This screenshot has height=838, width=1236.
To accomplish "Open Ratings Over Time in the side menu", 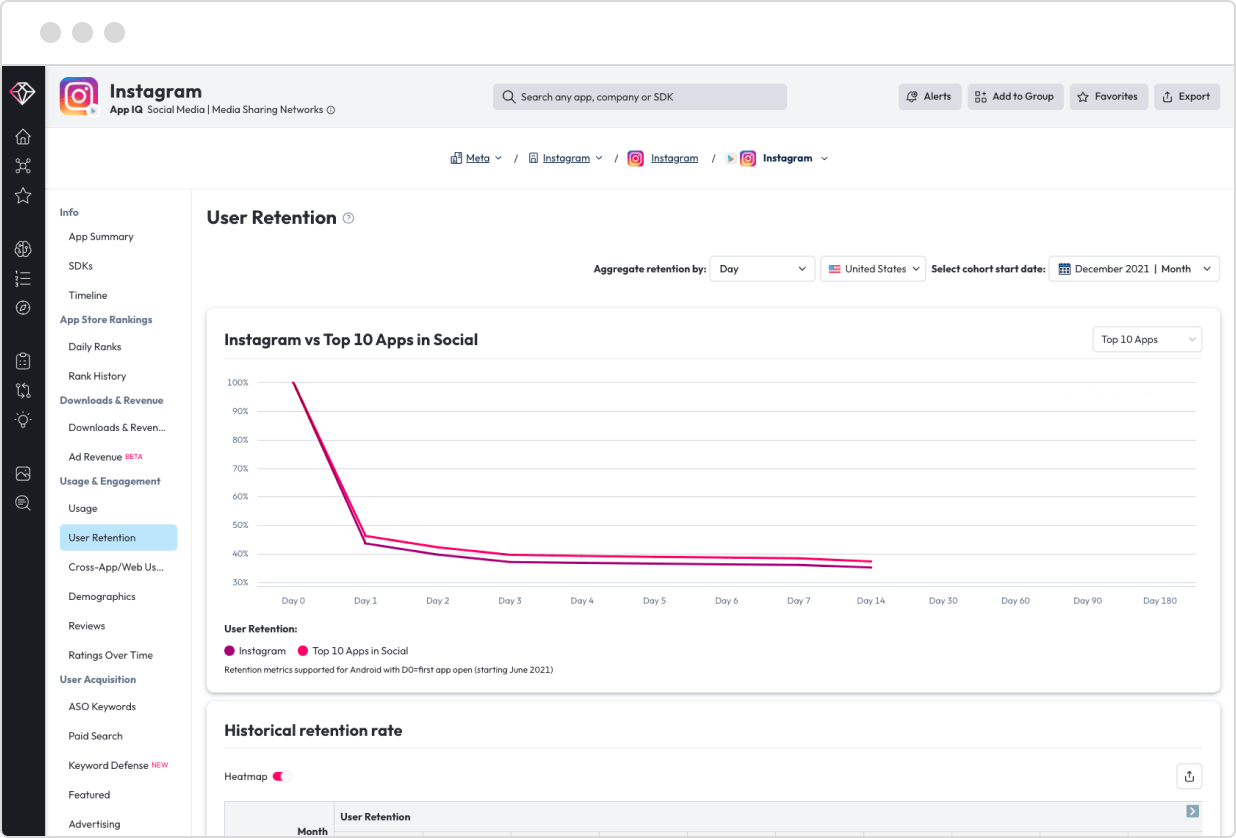I will (111, 656).
